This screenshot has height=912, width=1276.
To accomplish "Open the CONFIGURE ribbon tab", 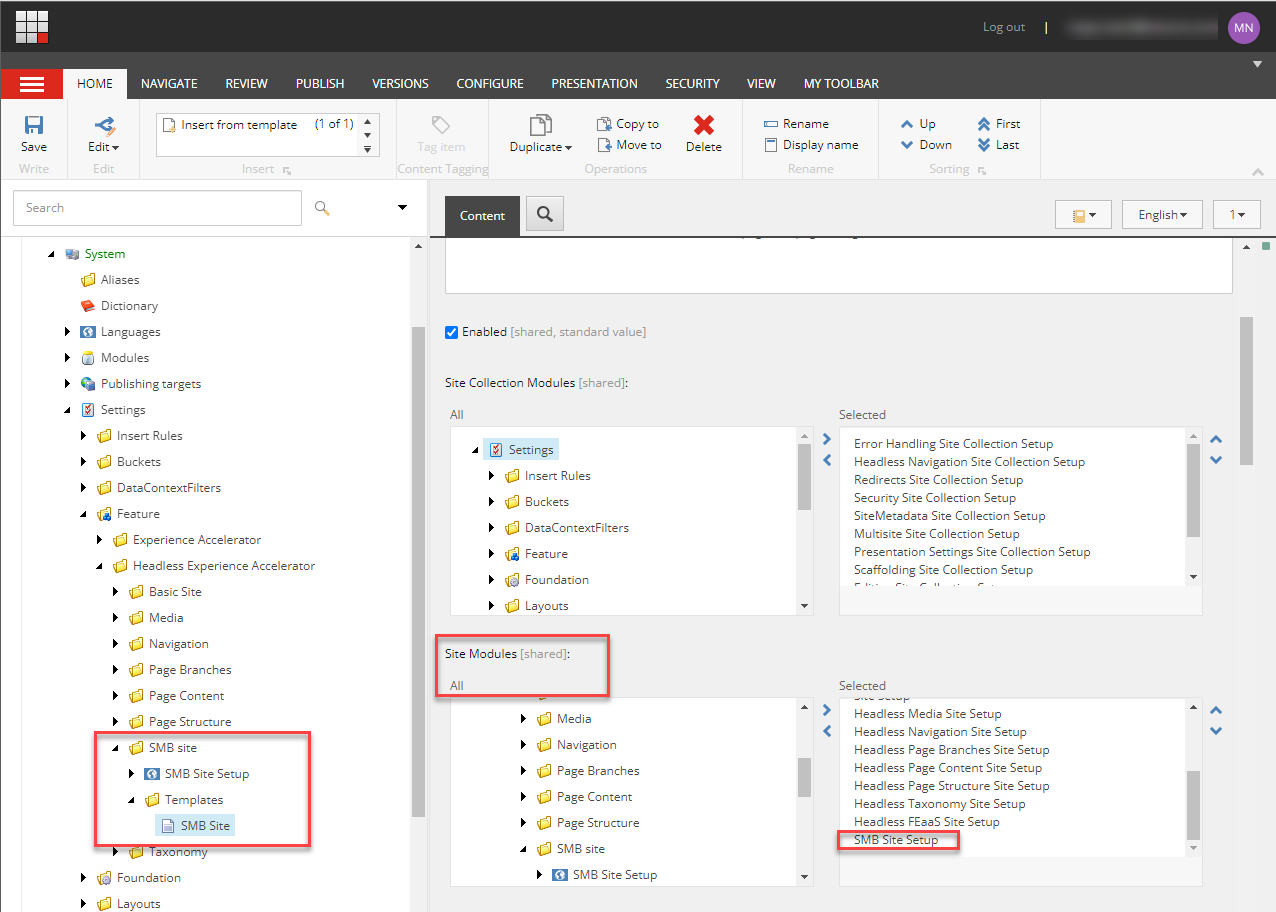I will [x=490, y=84].
